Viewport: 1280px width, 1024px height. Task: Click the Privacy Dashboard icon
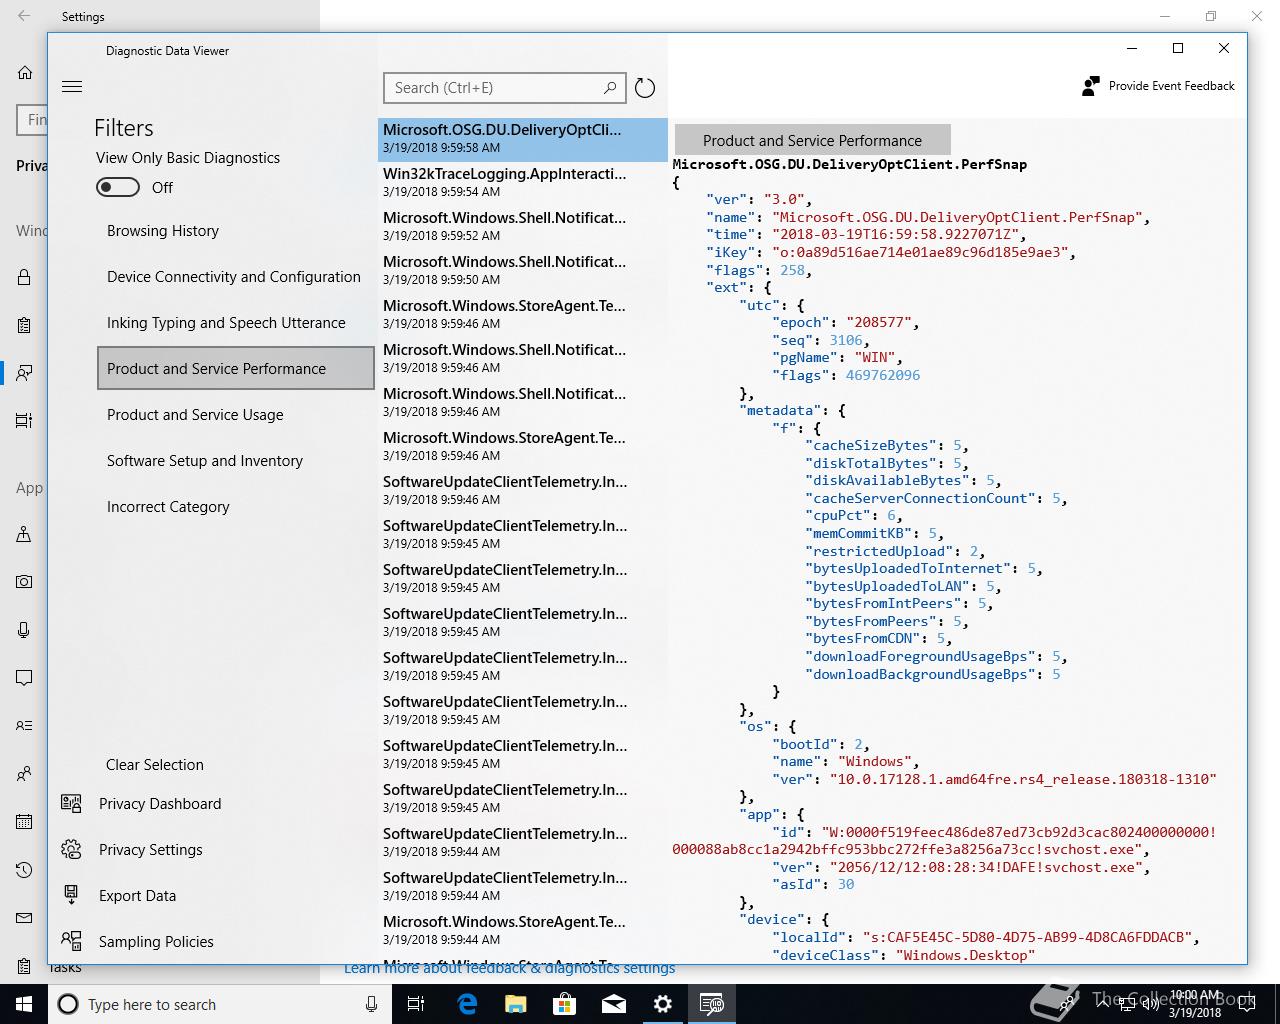[x=71, y=803]
